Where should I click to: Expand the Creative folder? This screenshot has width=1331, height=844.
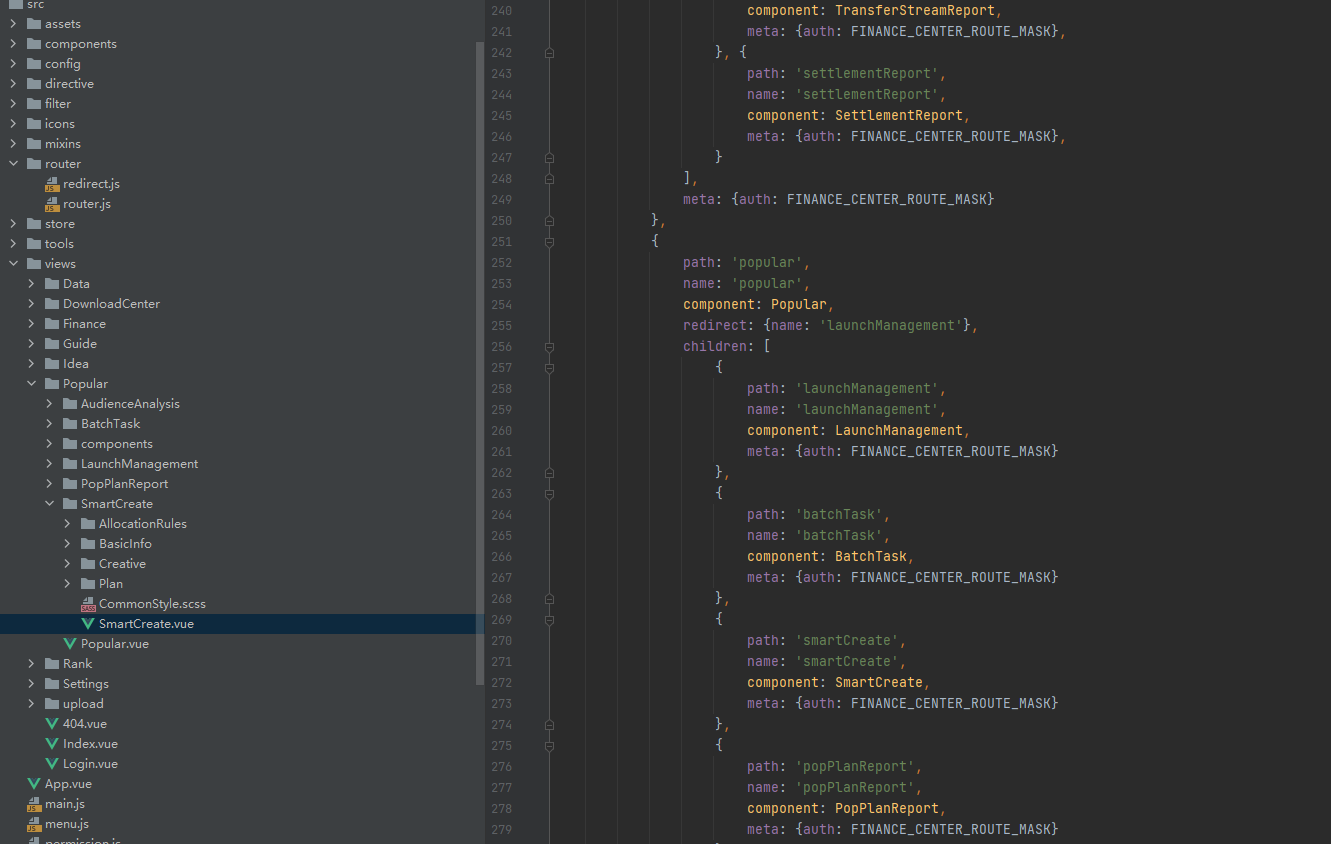(x=67, y=564)
